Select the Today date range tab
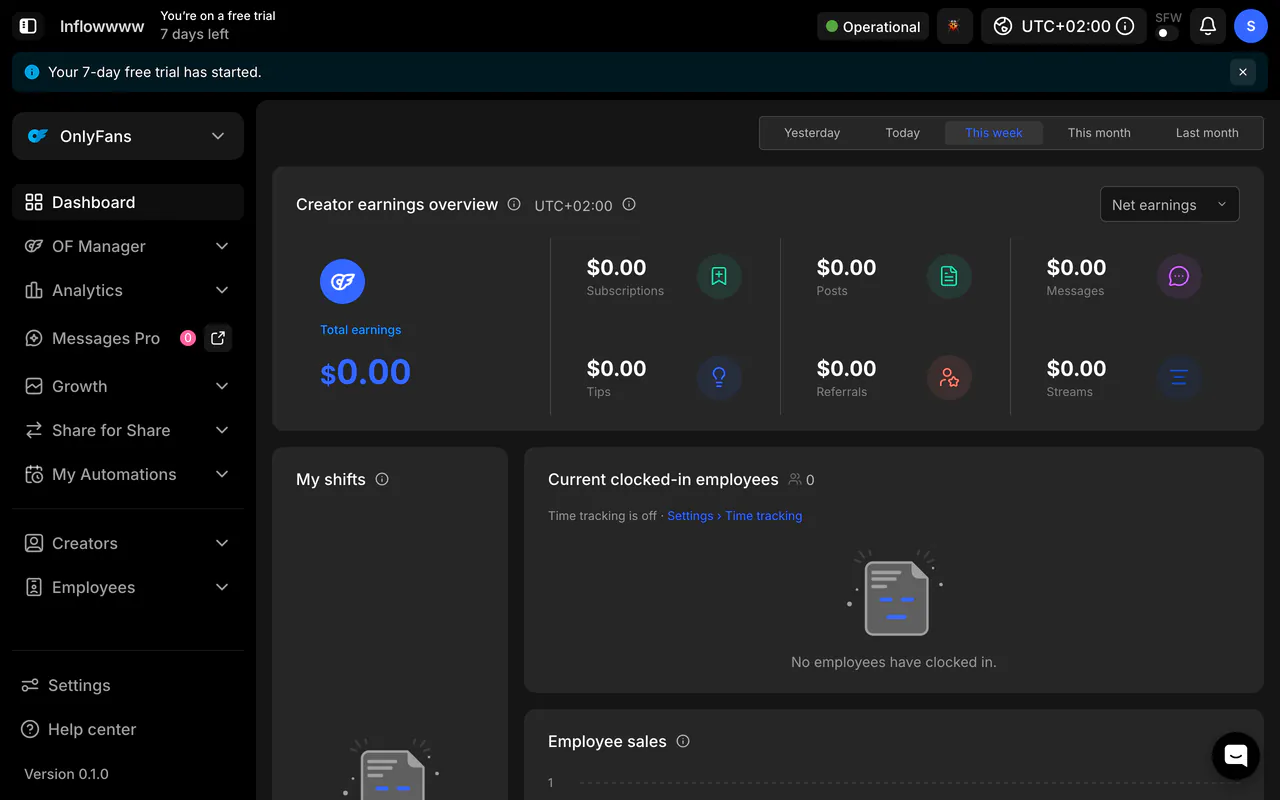Screen dimensions: 1280x800 902,133
